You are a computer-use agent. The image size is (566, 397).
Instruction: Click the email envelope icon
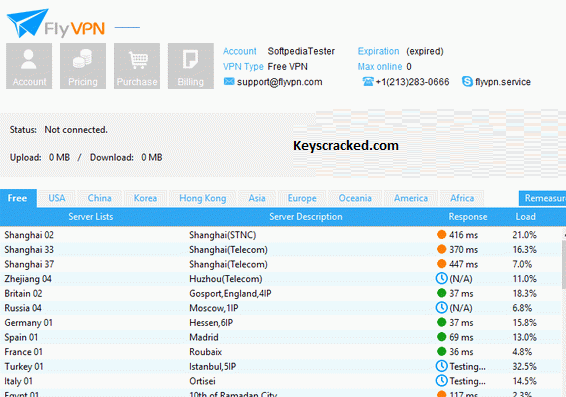tap(229, 82)
